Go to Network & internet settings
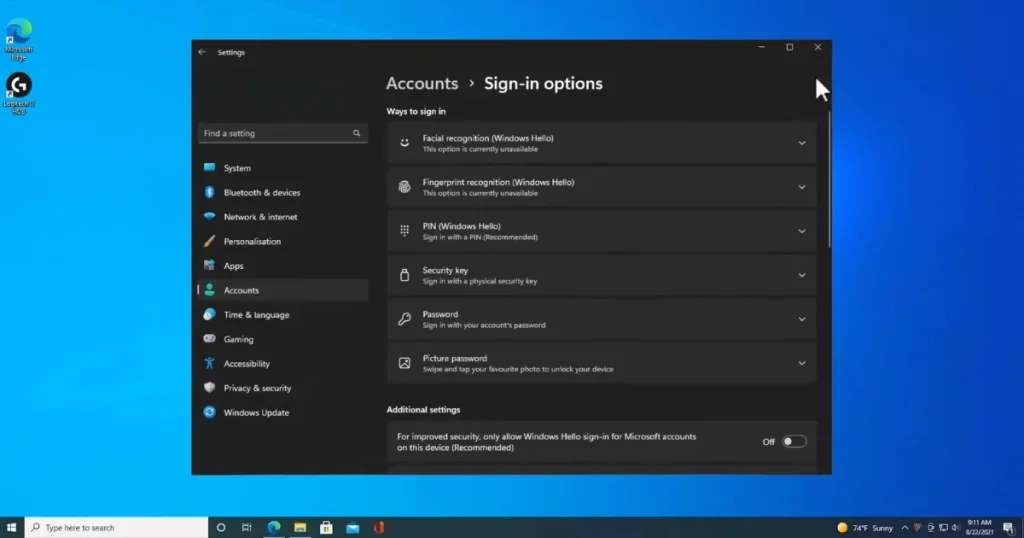 [x=283, y=217]
